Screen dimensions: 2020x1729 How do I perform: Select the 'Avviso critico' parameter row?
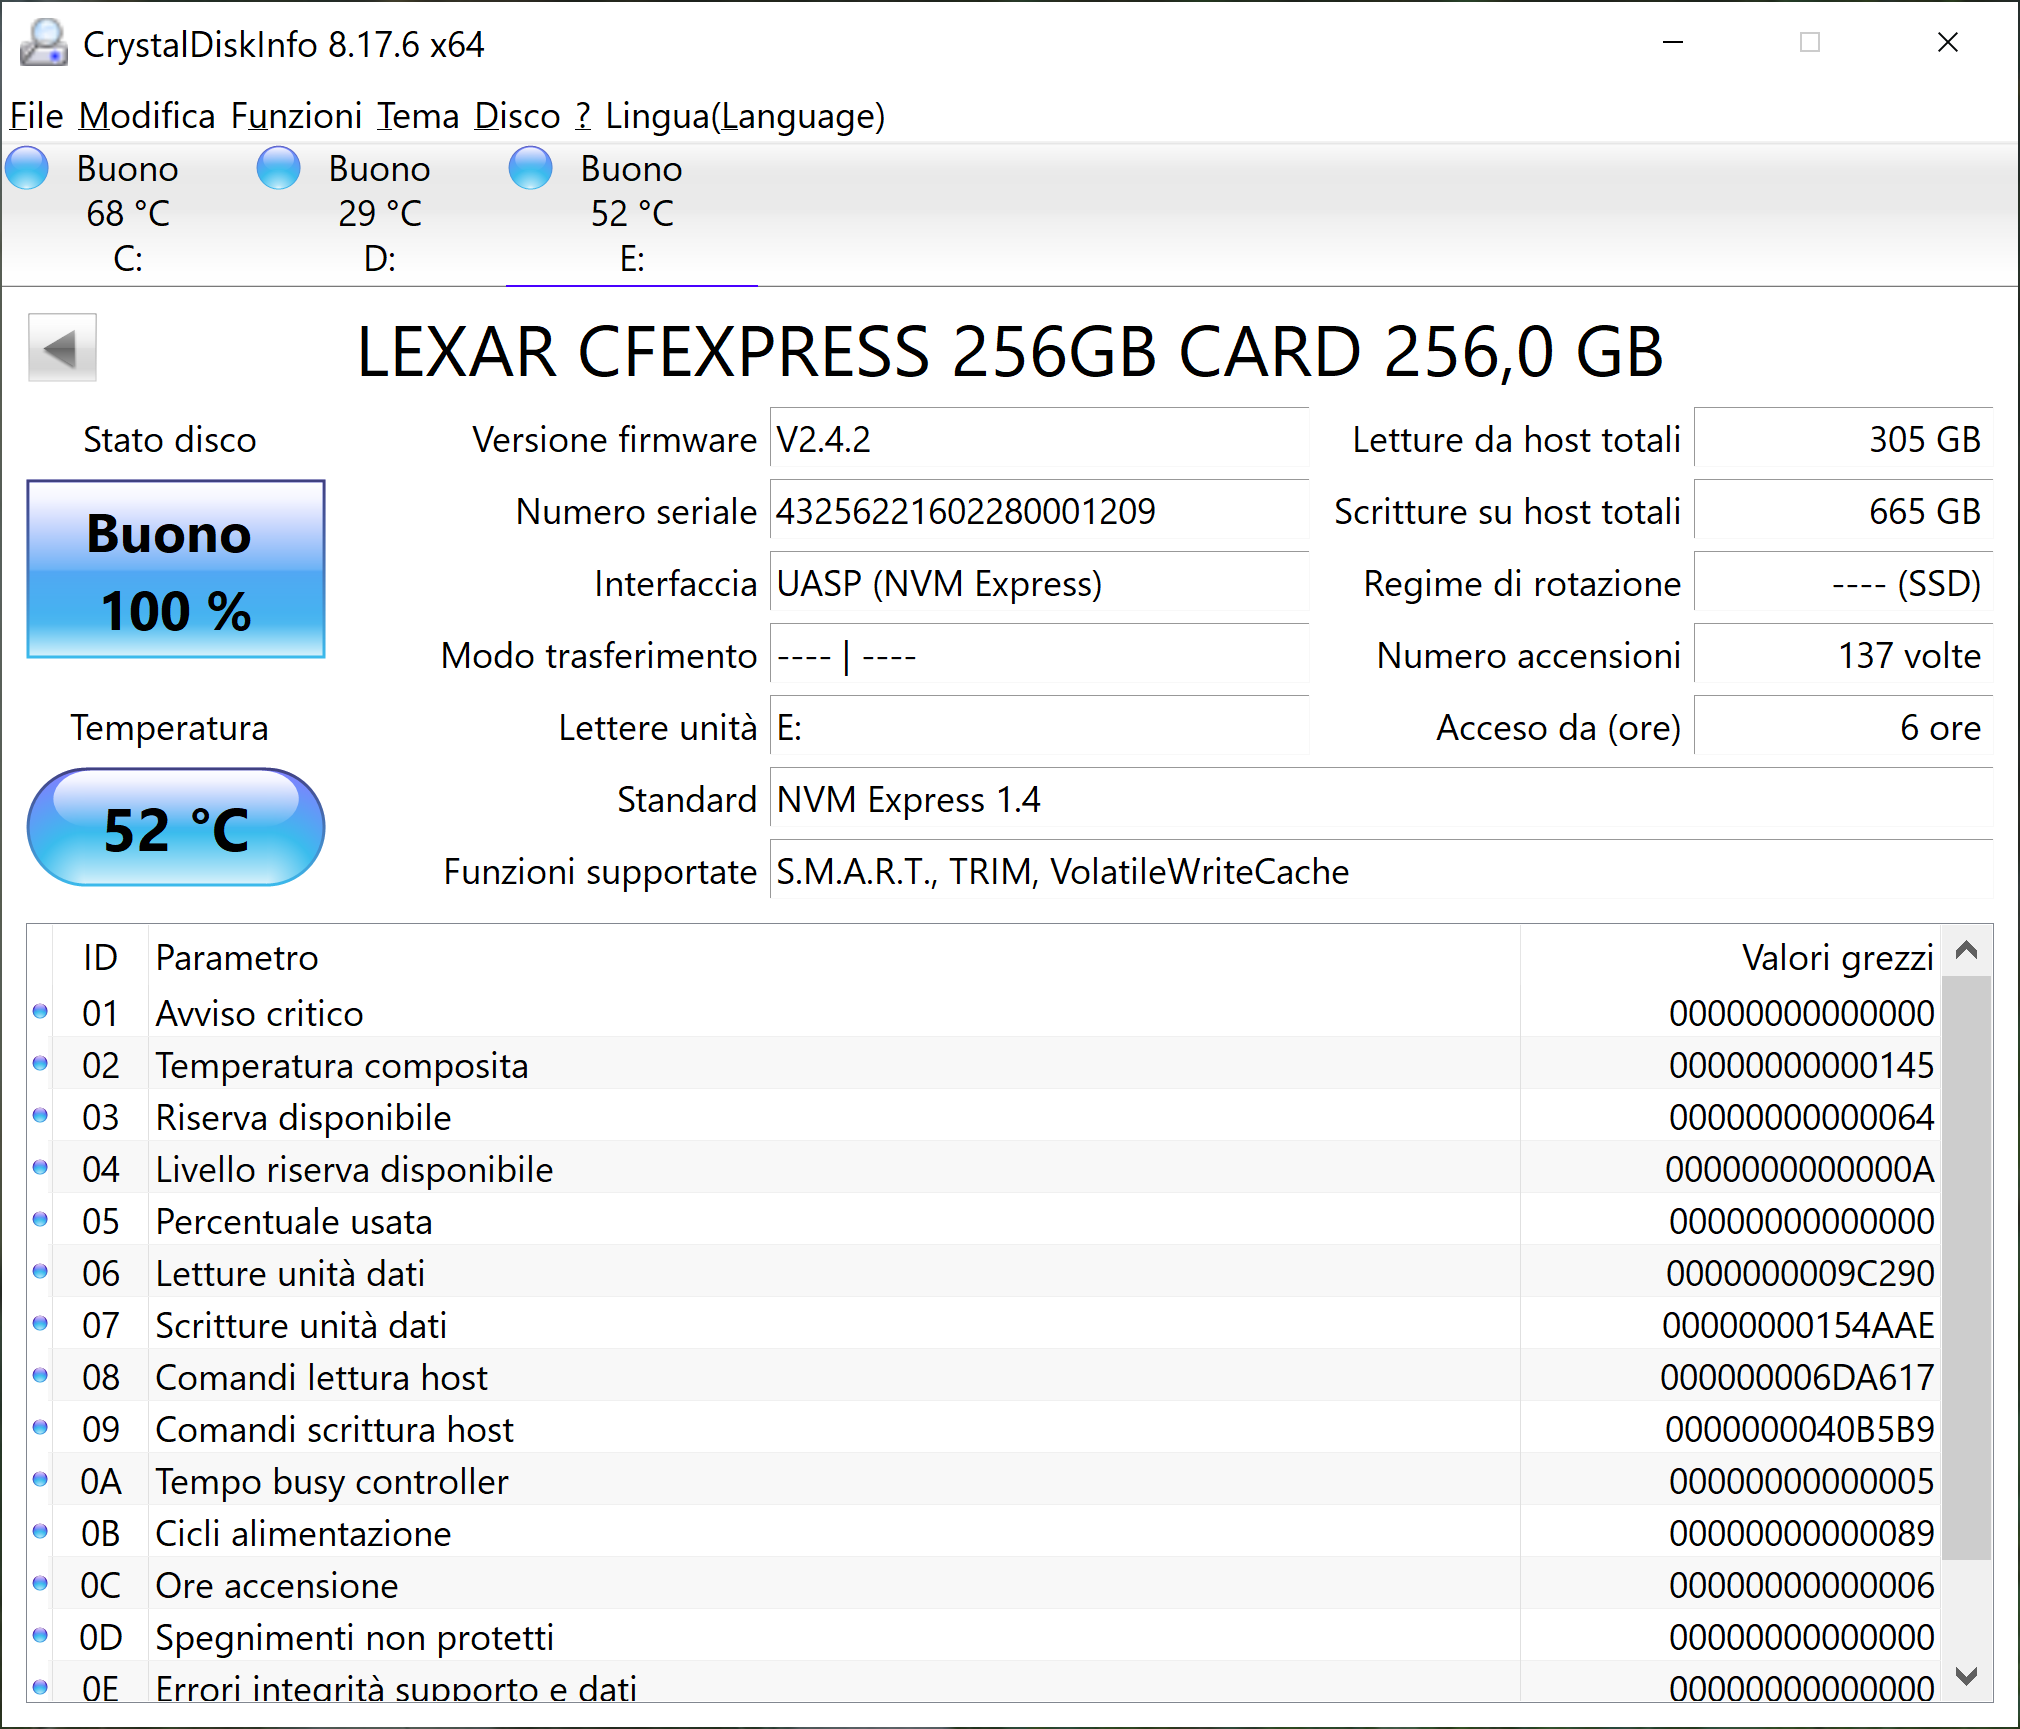click(x=984, y=1012)
